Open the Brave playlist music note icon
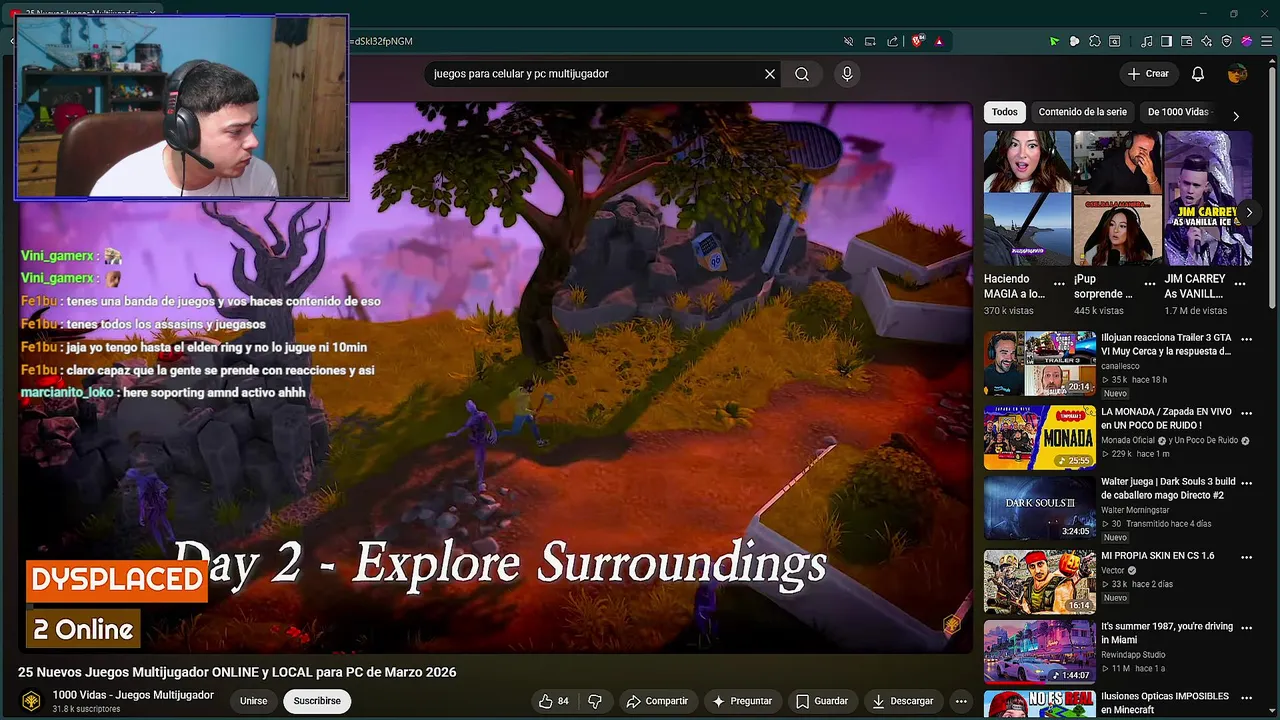 coord(1146,41)
